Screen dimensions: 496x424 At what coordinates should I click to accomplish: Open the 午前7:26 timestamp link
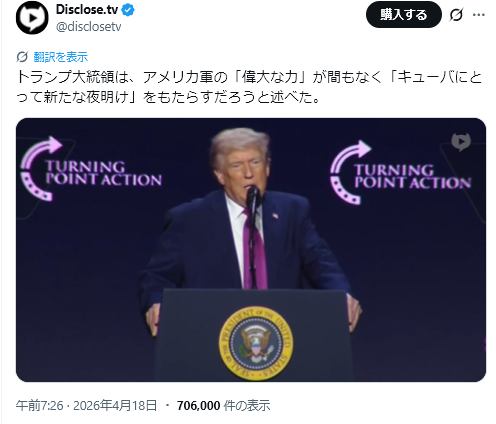point(39,406)
